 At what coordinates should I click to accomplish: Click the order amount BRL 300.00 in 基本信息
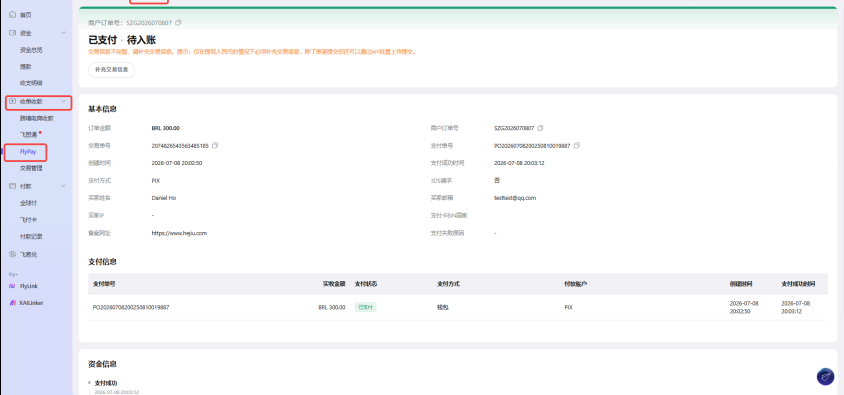click(x=166, y=128)
